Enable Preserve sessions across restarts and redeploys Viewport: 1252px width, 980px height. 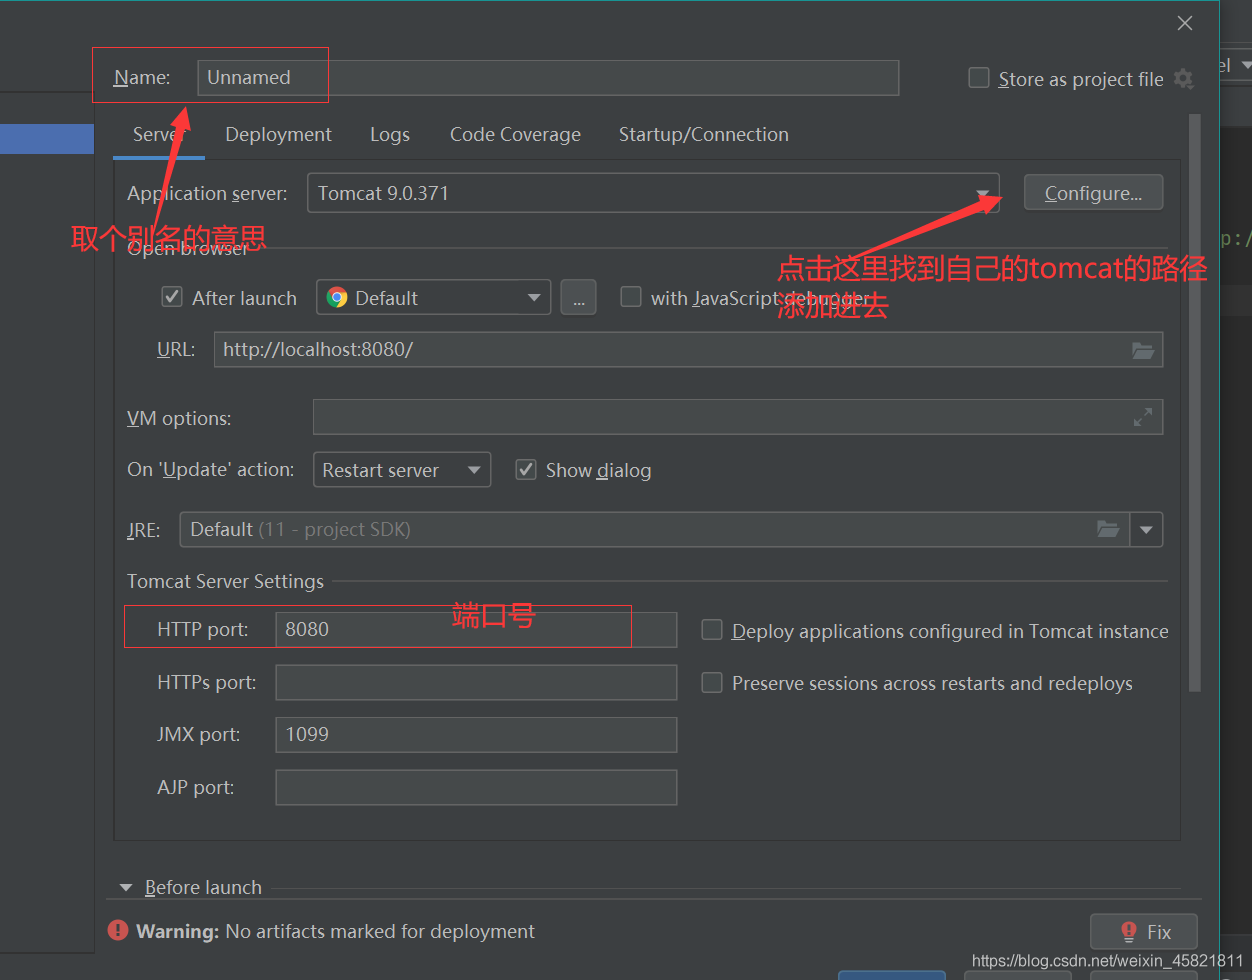[712, 682]
